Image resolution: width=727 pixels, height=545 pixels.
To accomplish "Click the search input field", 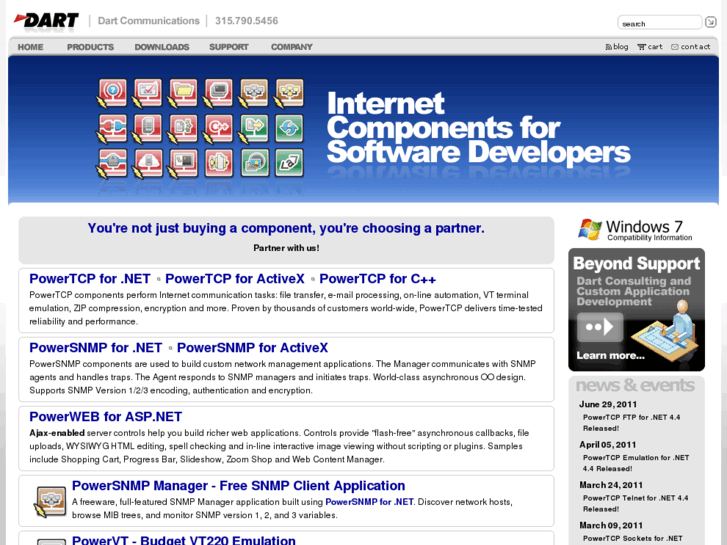I will 660,22.
